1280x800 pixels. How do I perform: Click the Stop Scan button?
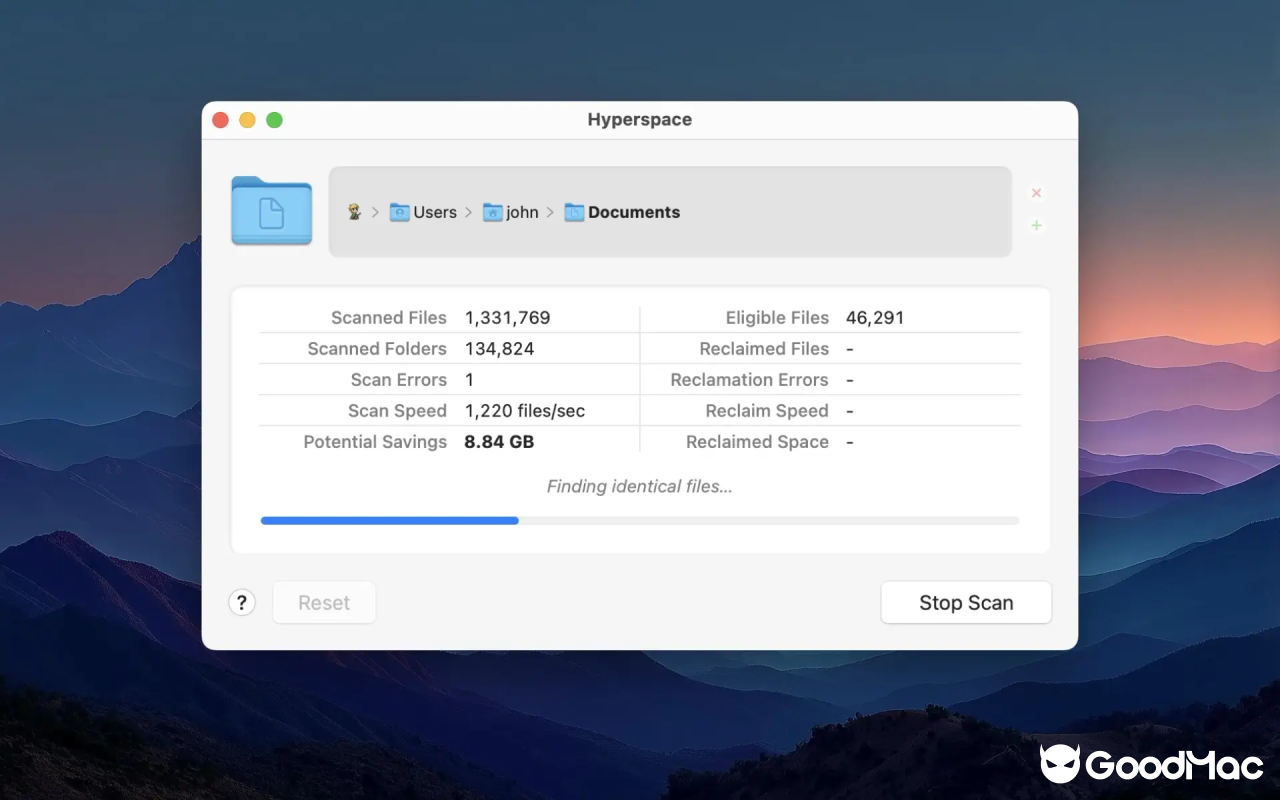(966, 602)
